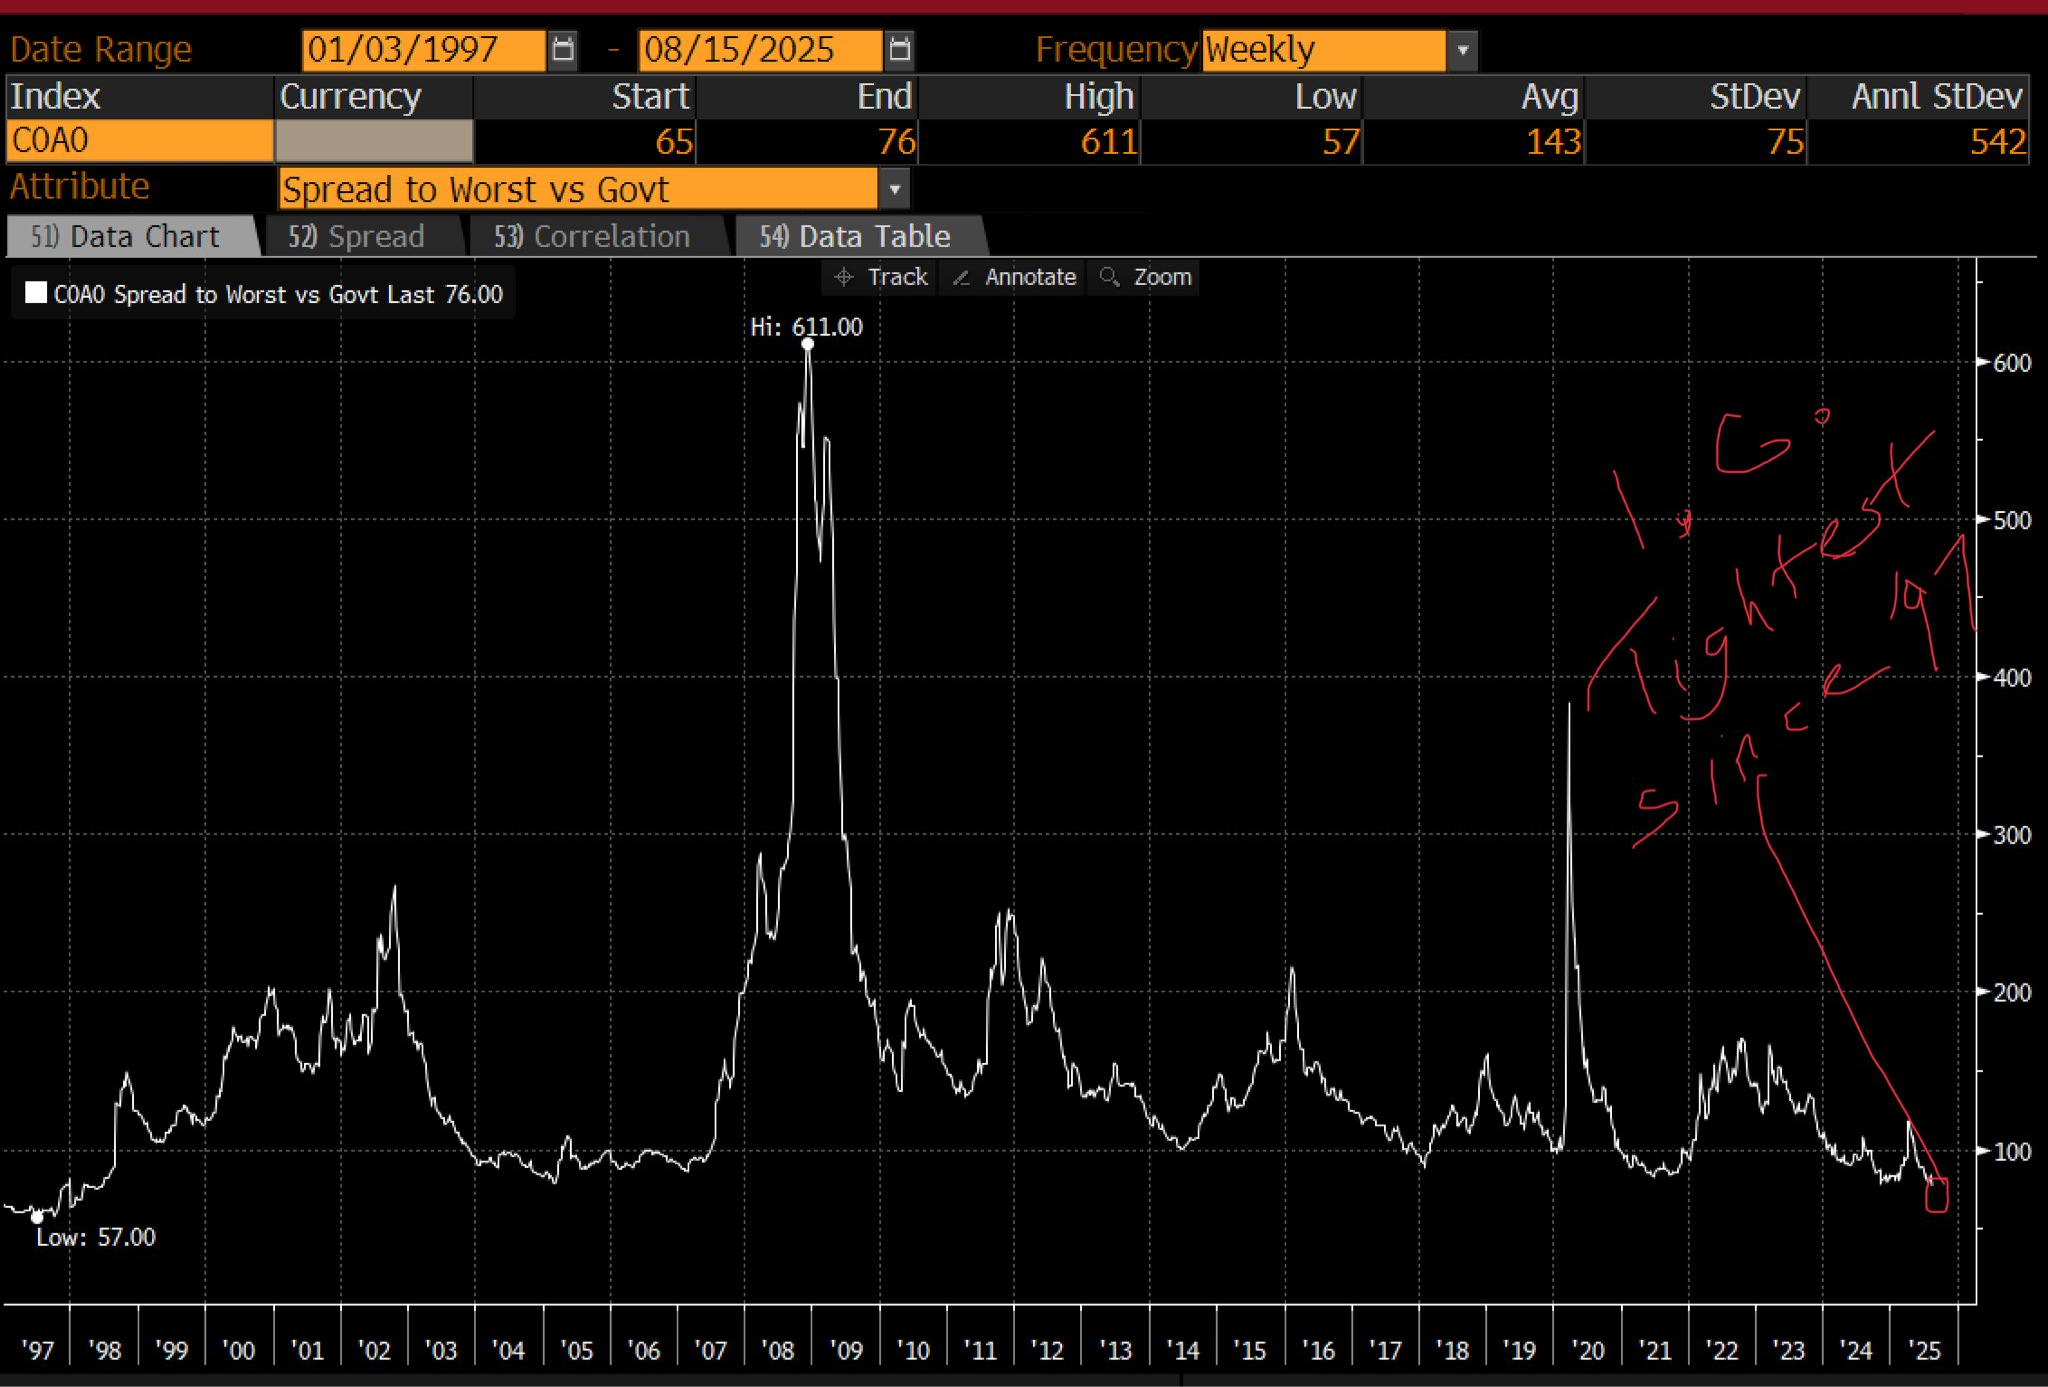Click the end date field 08/15/2025
The height and width of the screenshot is (1387, 2048).
(x=759, y=49)
